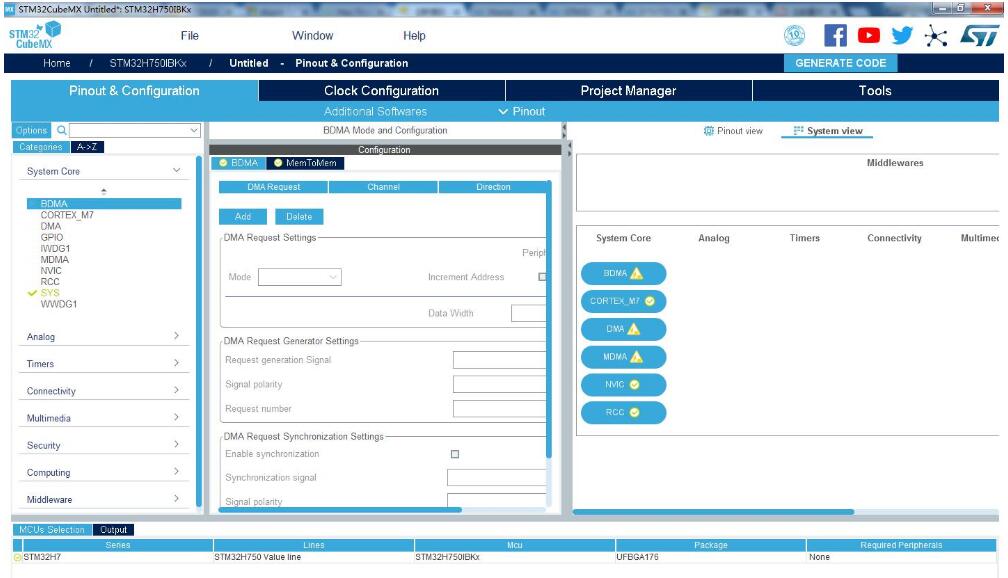Click the GENERATE CODE button

tap(841, 63)
